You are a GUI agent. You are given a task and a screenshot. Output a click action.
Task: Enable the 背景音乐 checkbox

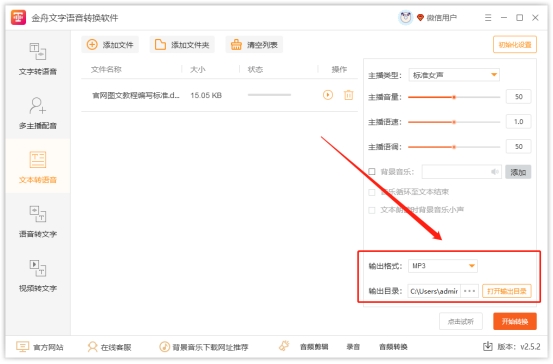(372, 172)
